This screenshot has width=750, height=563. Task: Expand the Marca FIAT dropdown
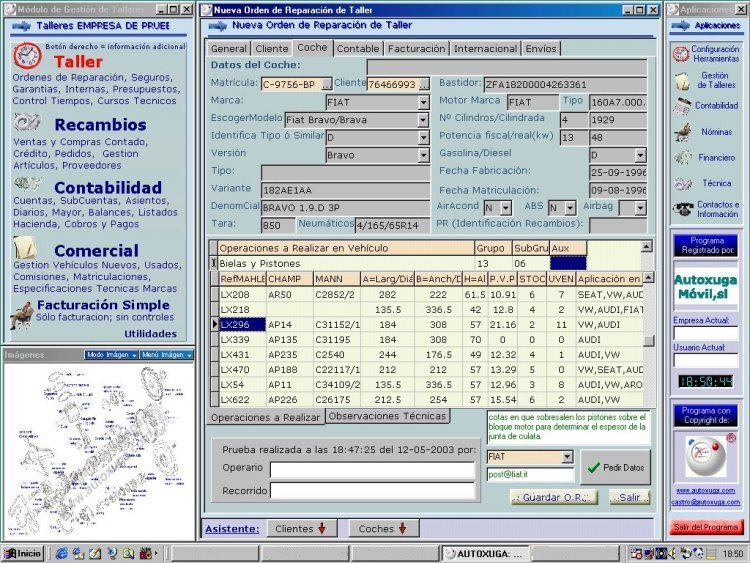tap(424, 102)
